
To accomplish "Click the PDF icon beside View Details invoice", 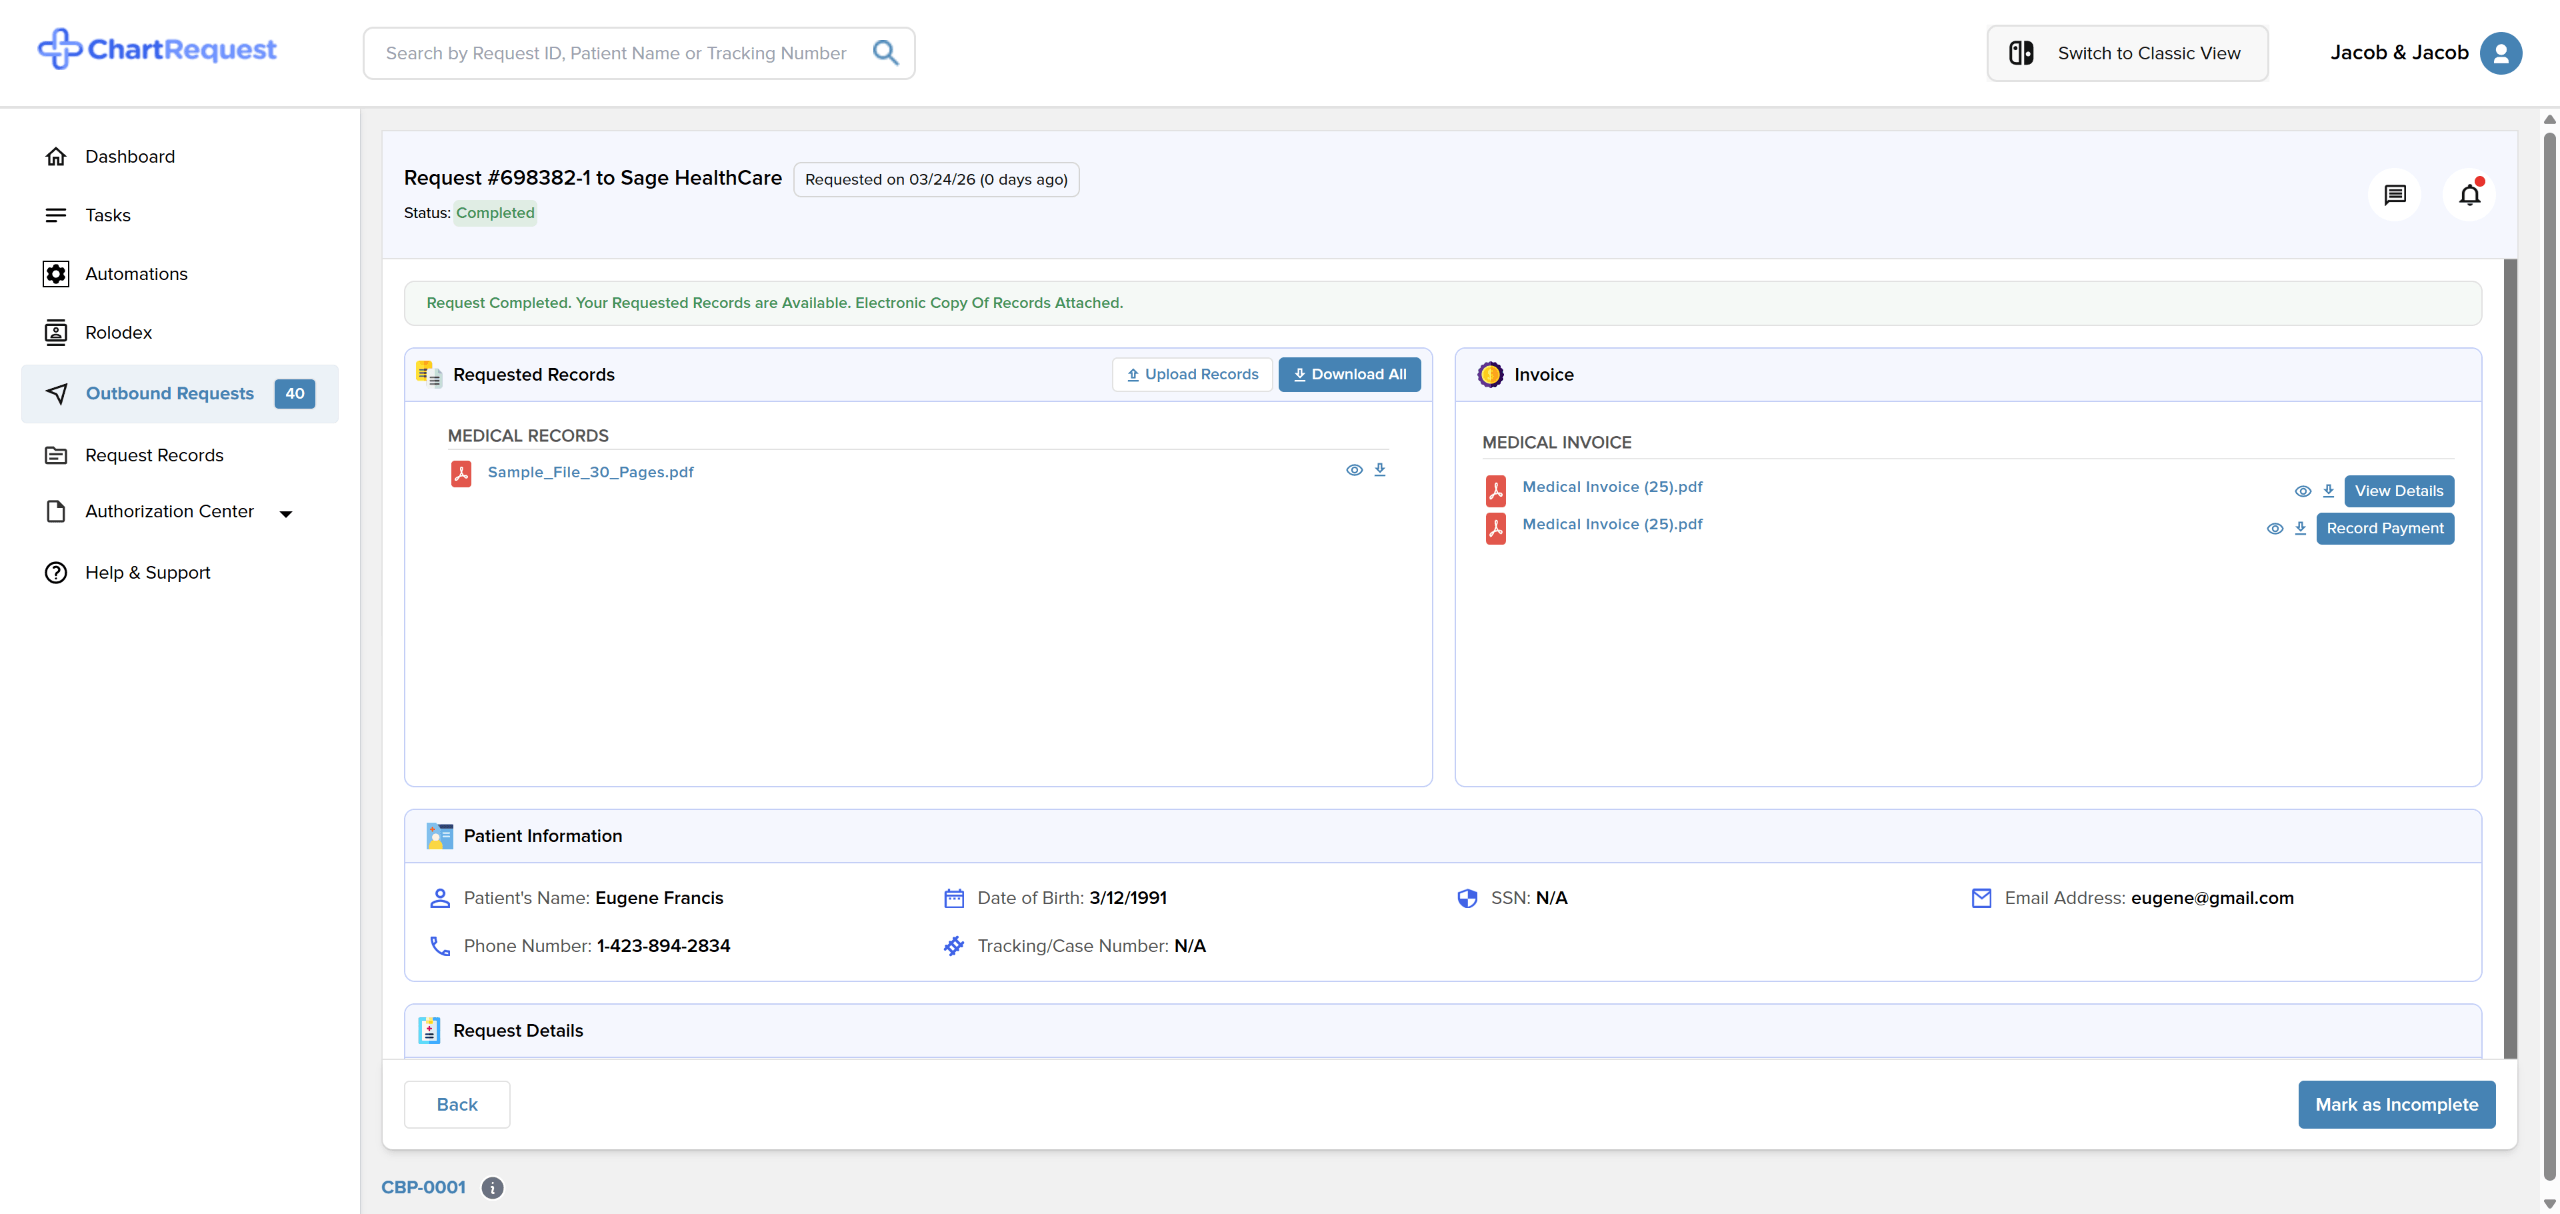I will 1496,490.
